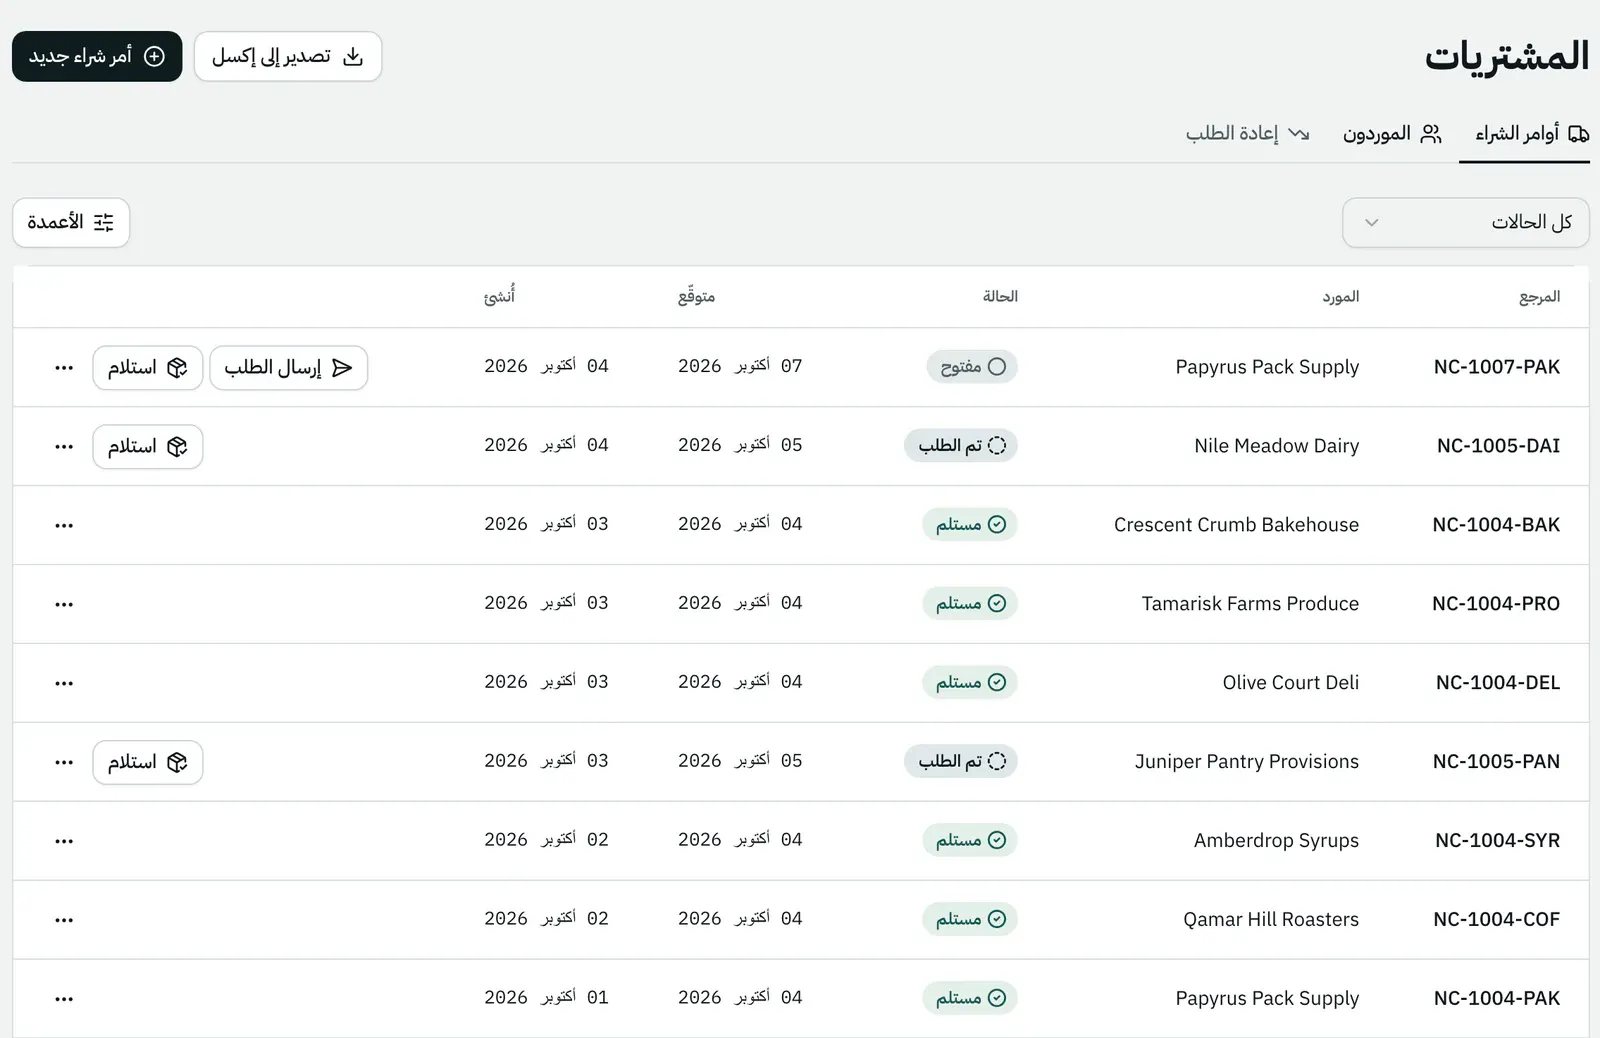Open more options for Amberdrop Syrups row
Screen dimensions: 1600x1038
64,842
